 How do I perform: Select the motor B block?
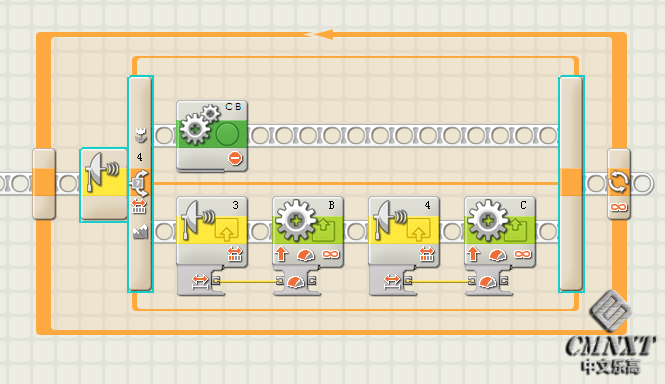[x=307, y=231]
